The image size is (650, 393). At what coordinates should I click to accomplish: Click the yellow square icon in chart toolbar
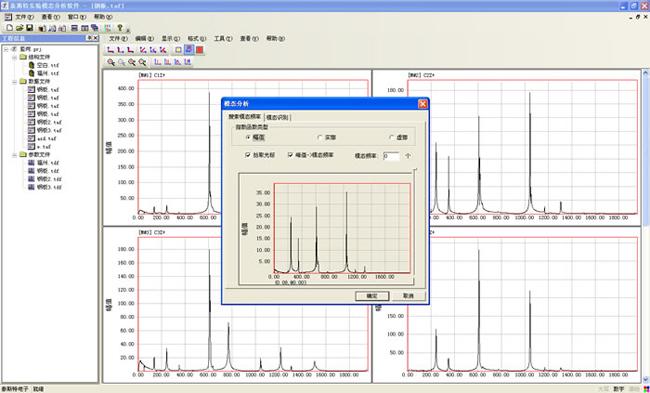[178, 50]
